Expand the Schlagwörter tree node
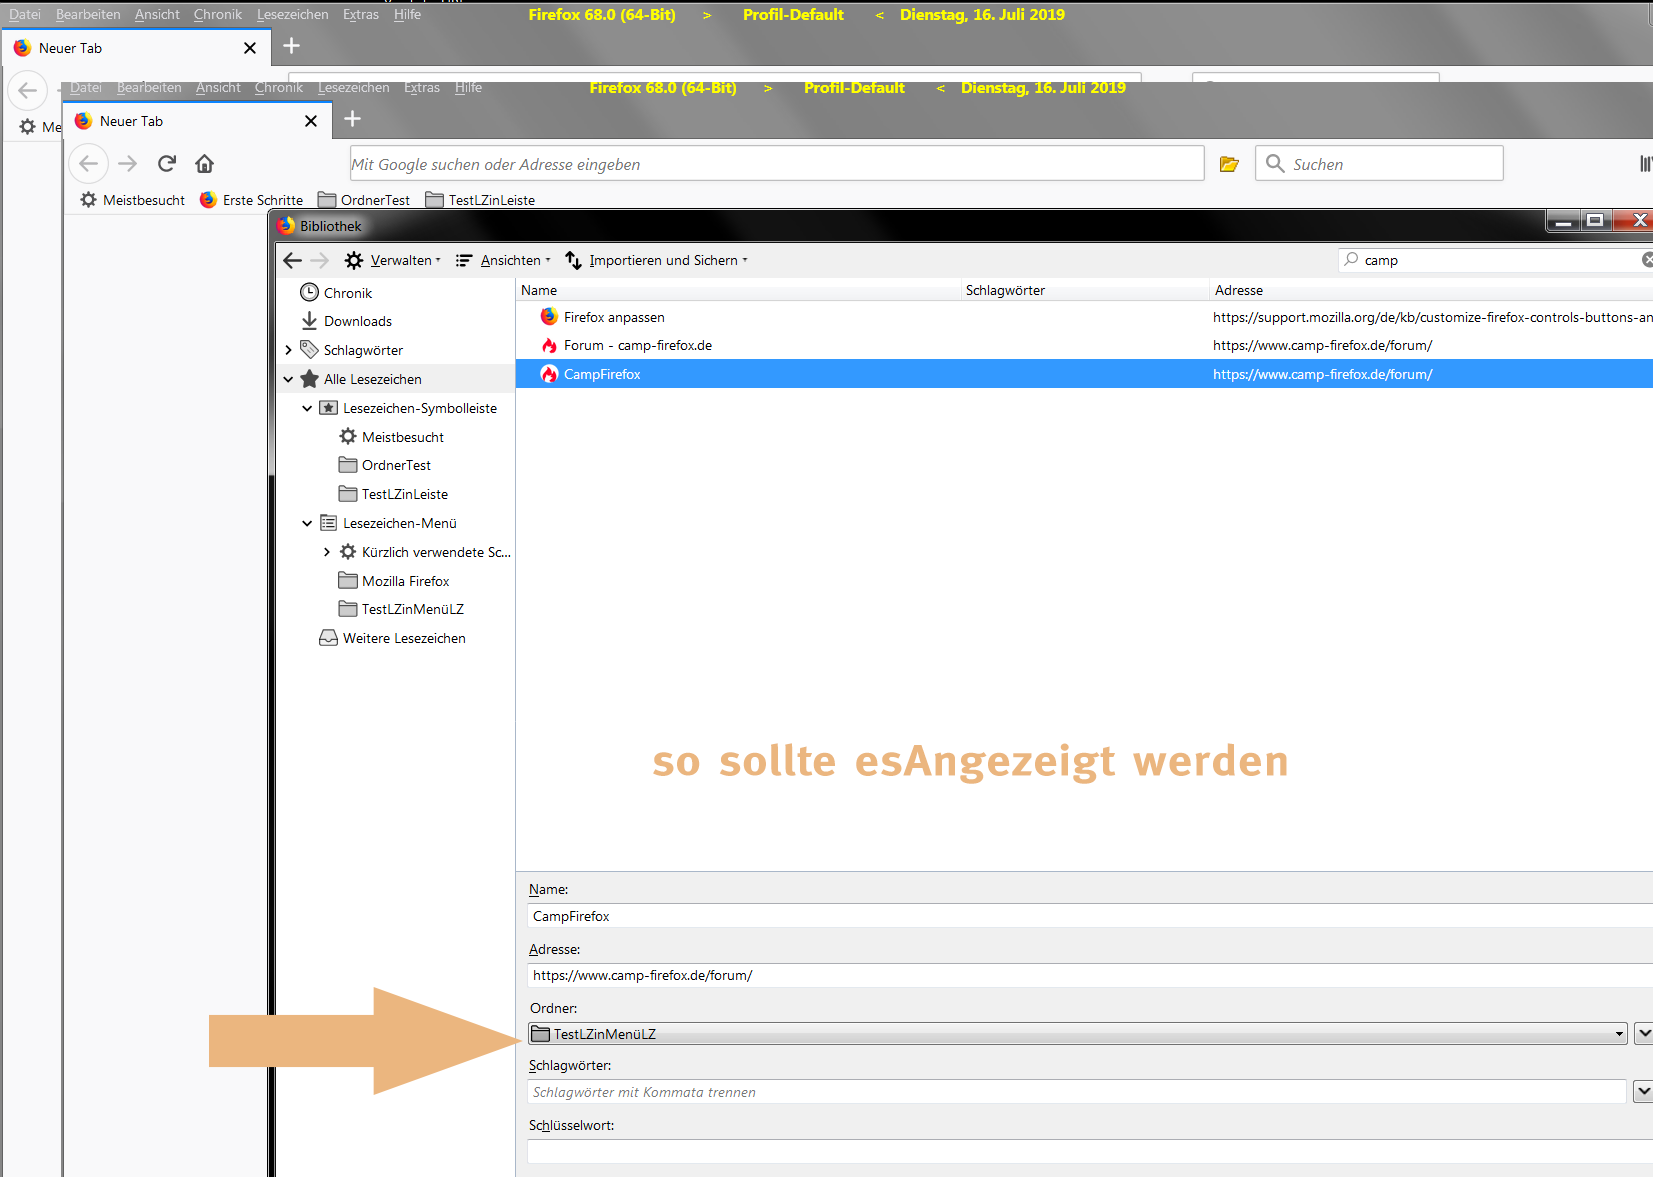The height and width of the screenshot is (1177, 1653). tap(288, 350)
